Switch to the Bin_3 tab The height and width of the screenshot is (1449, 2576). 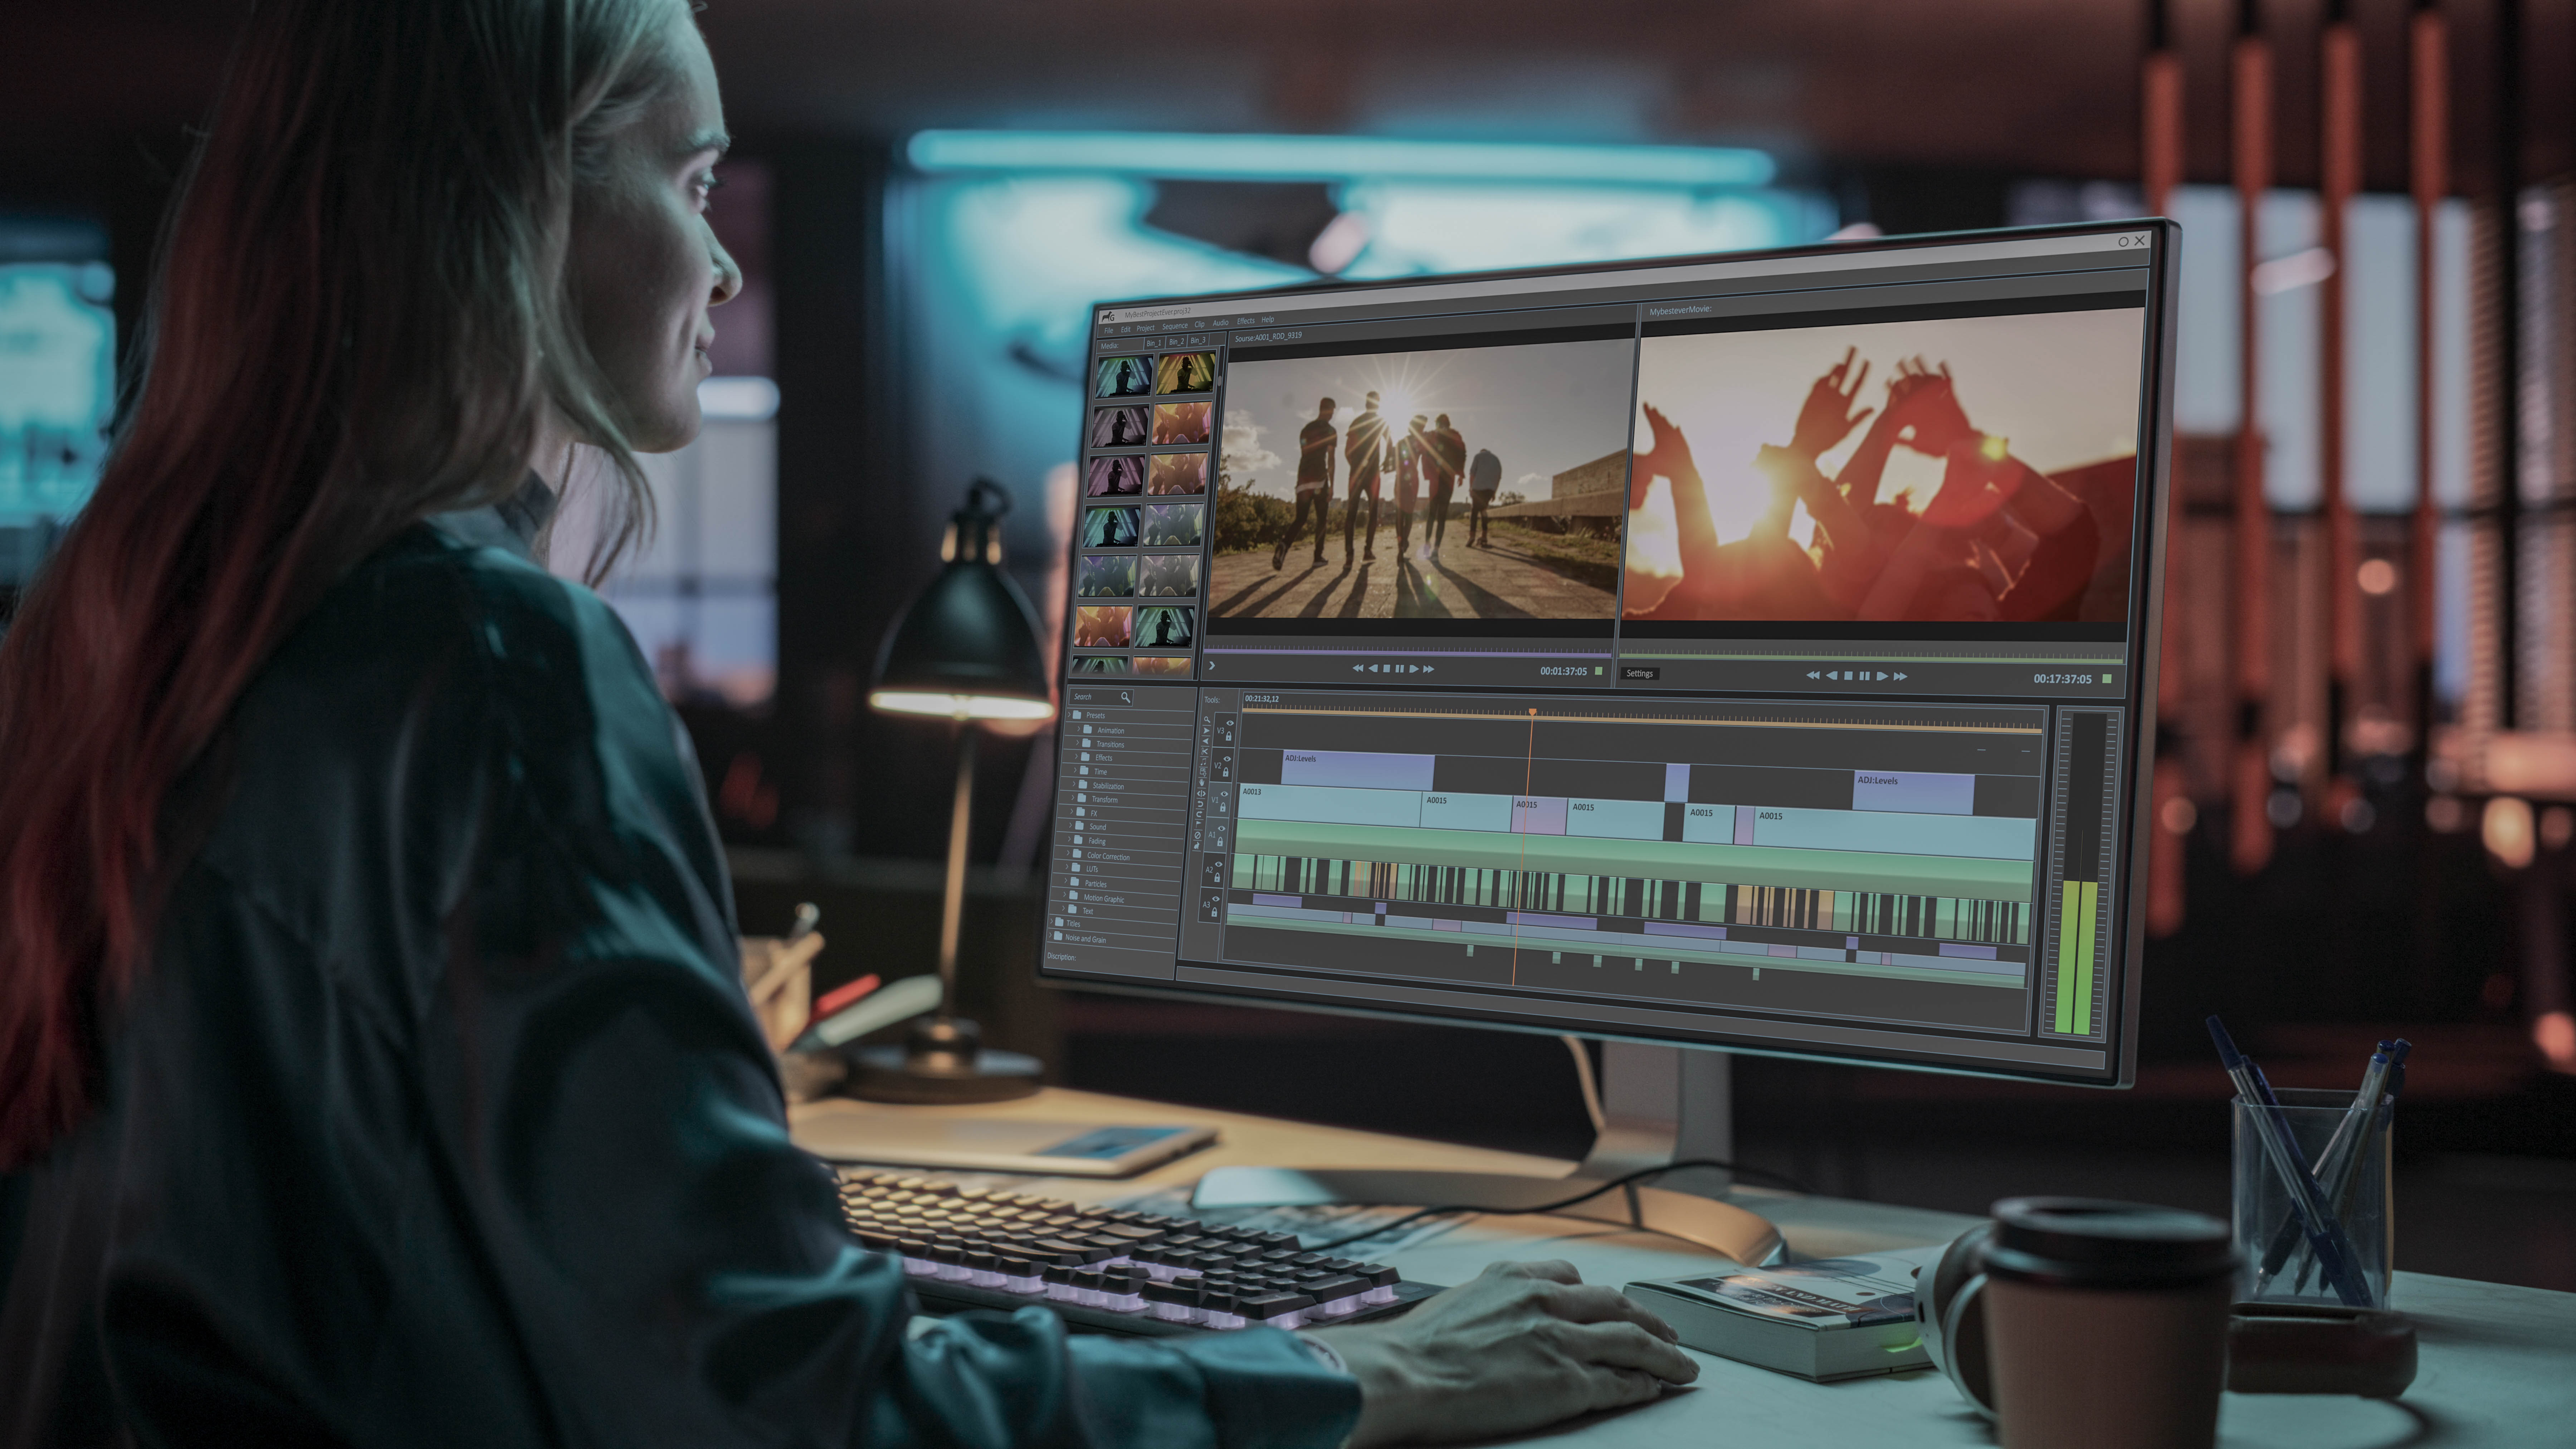tap(1198, 340)
